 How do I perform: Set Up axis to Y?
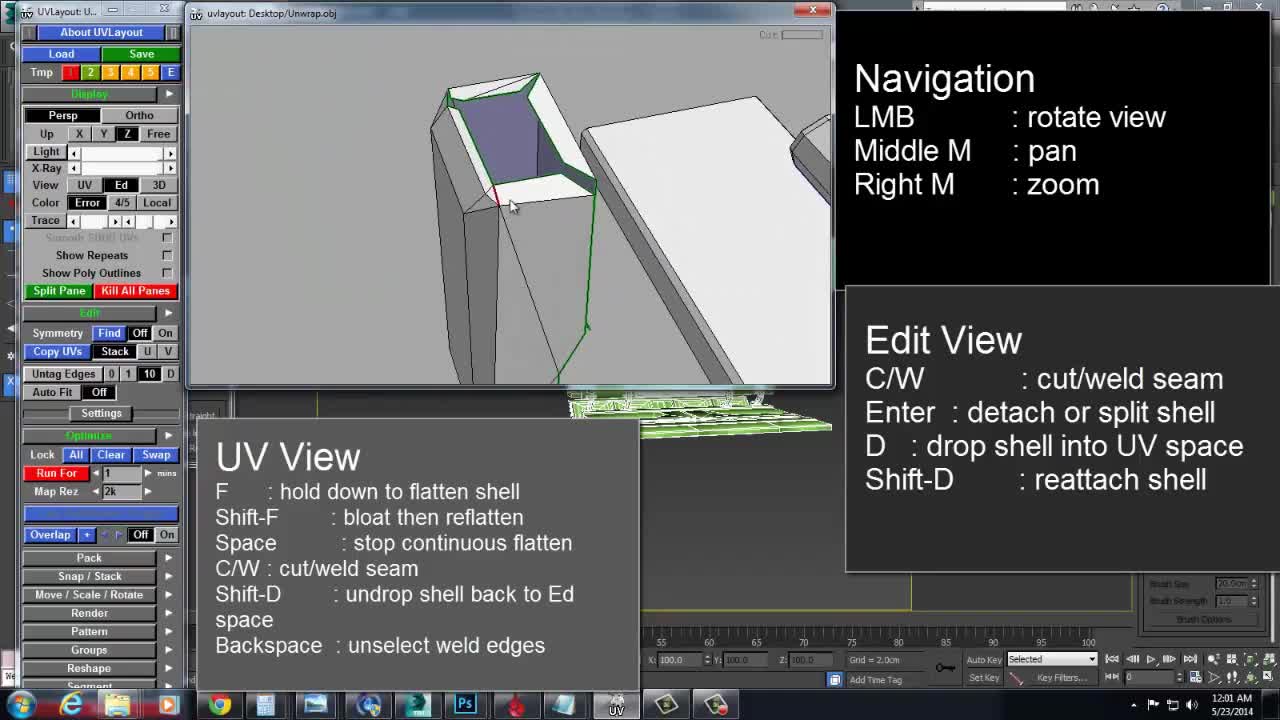click(103, 134)
